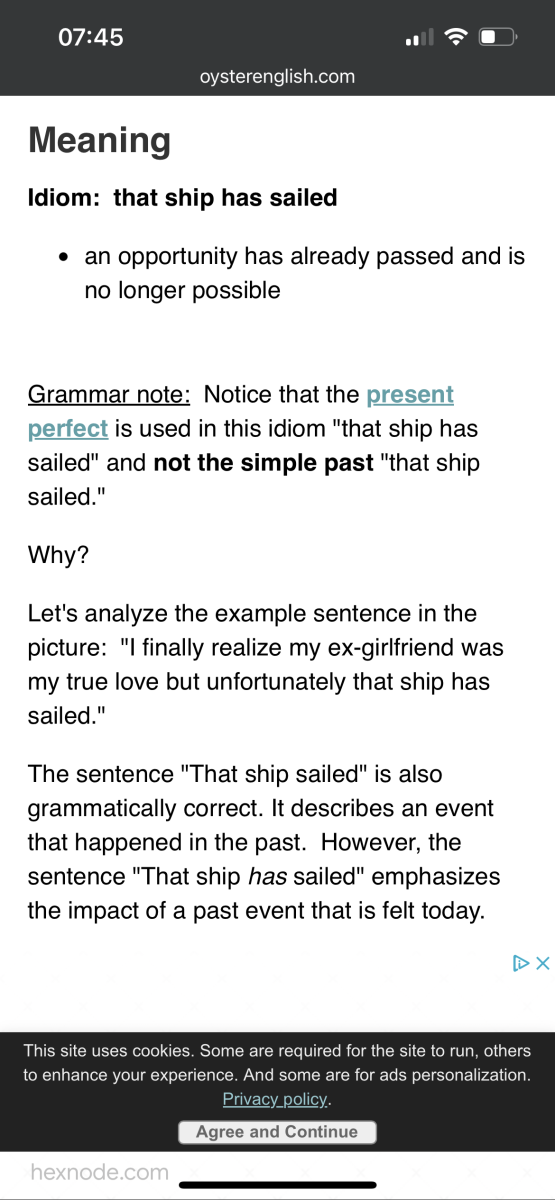555x1200 pixels.
Task: Click the underlined "Grammar note:" label
Action: 109,395
